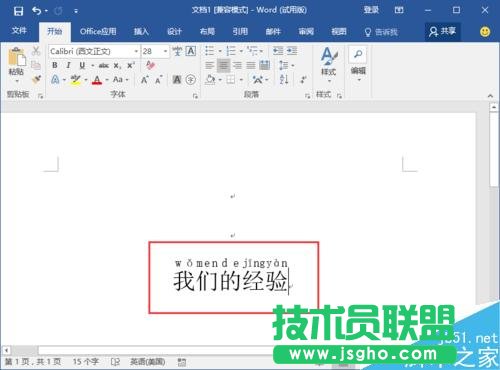
Task: Sort the selected paragraphs
Action: 284,79
